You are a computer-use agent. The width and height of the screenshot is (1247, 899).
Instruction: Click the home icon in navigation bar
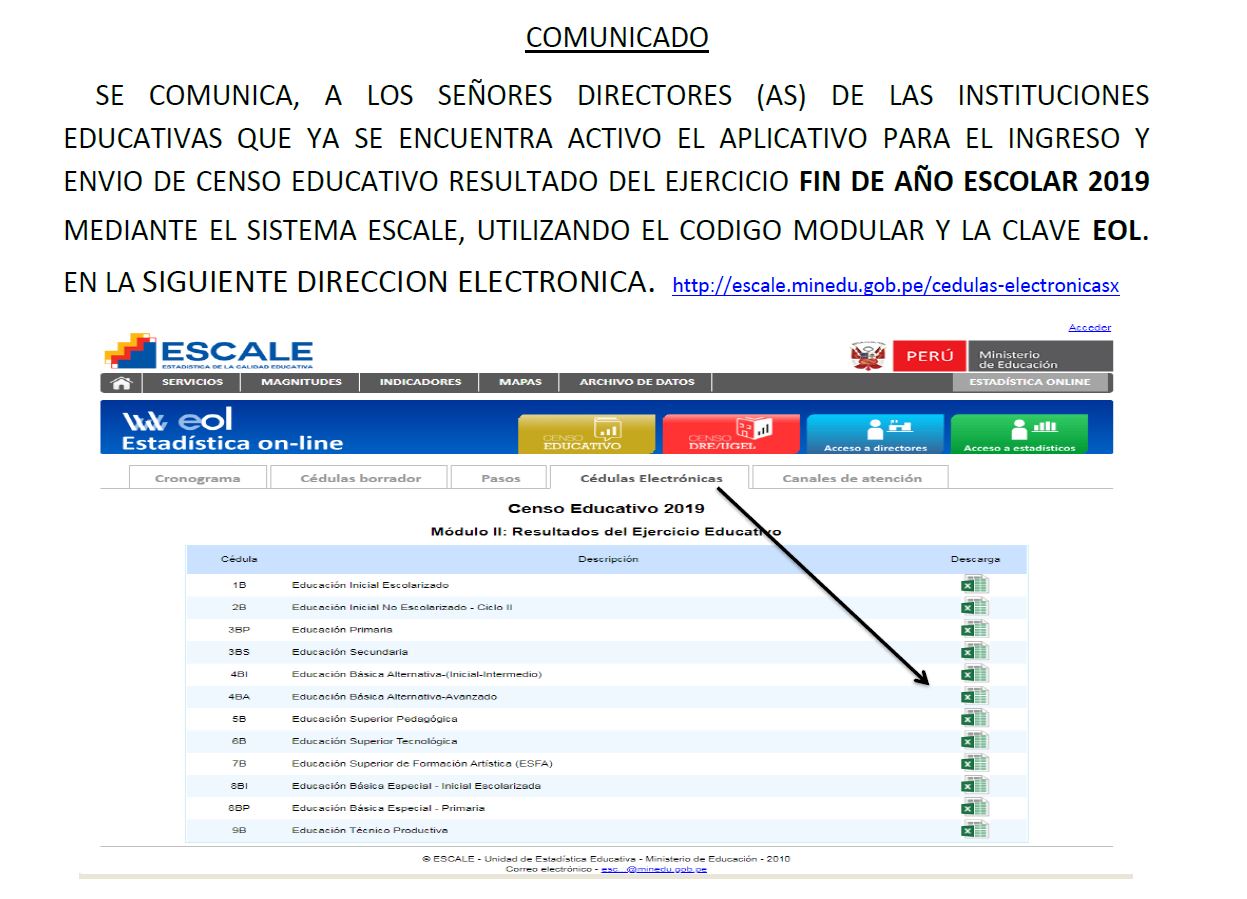pos(122,382)
